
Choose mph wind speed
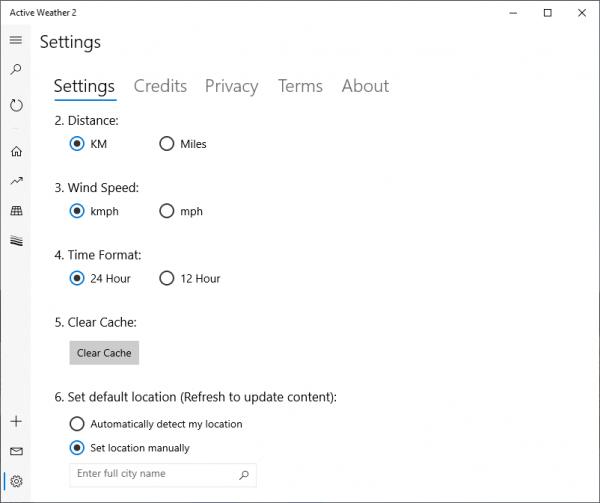(x=181, y=211)
